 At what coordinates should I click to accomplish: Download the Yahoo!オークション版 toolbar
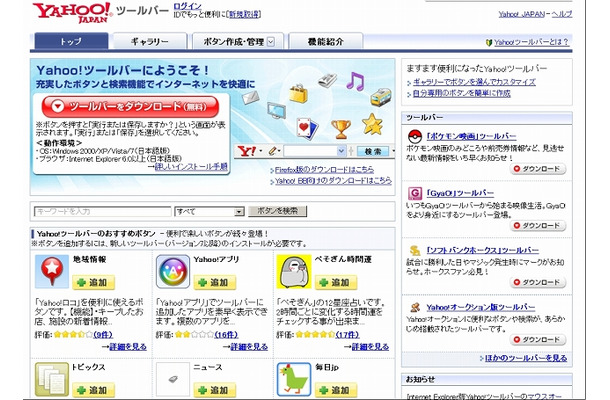click(538, 340)
